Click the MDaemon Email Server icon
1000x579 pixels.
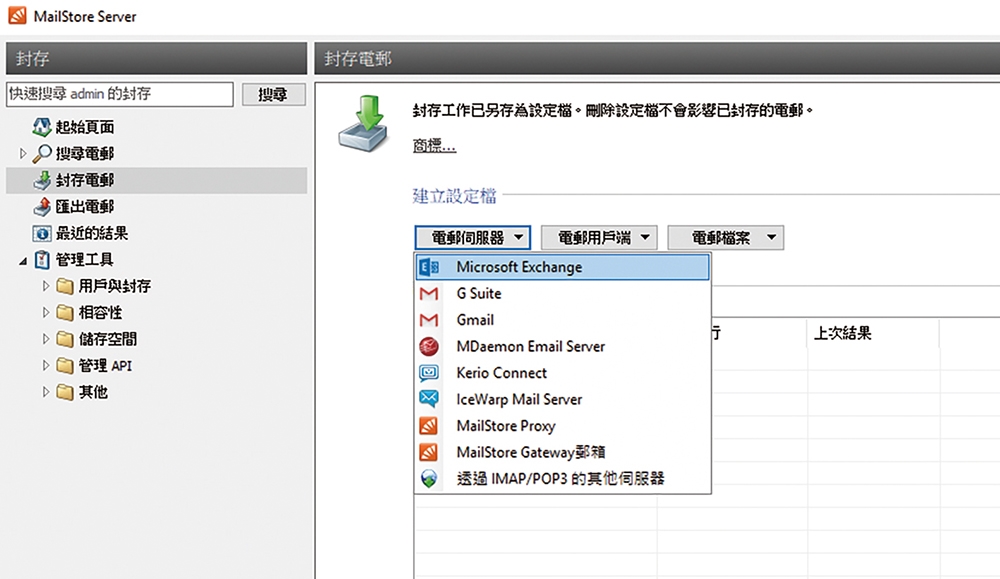429,346
